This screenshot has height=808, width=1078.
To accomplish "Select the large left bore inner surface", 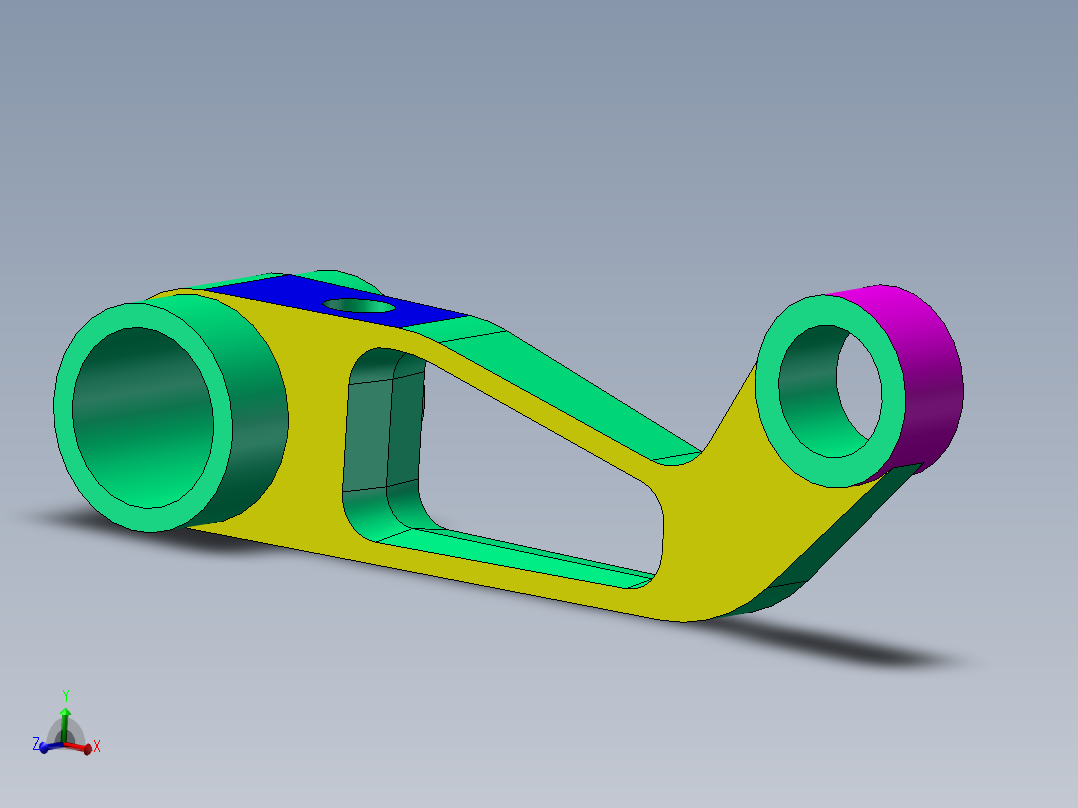I will click(x=143, y=417).
